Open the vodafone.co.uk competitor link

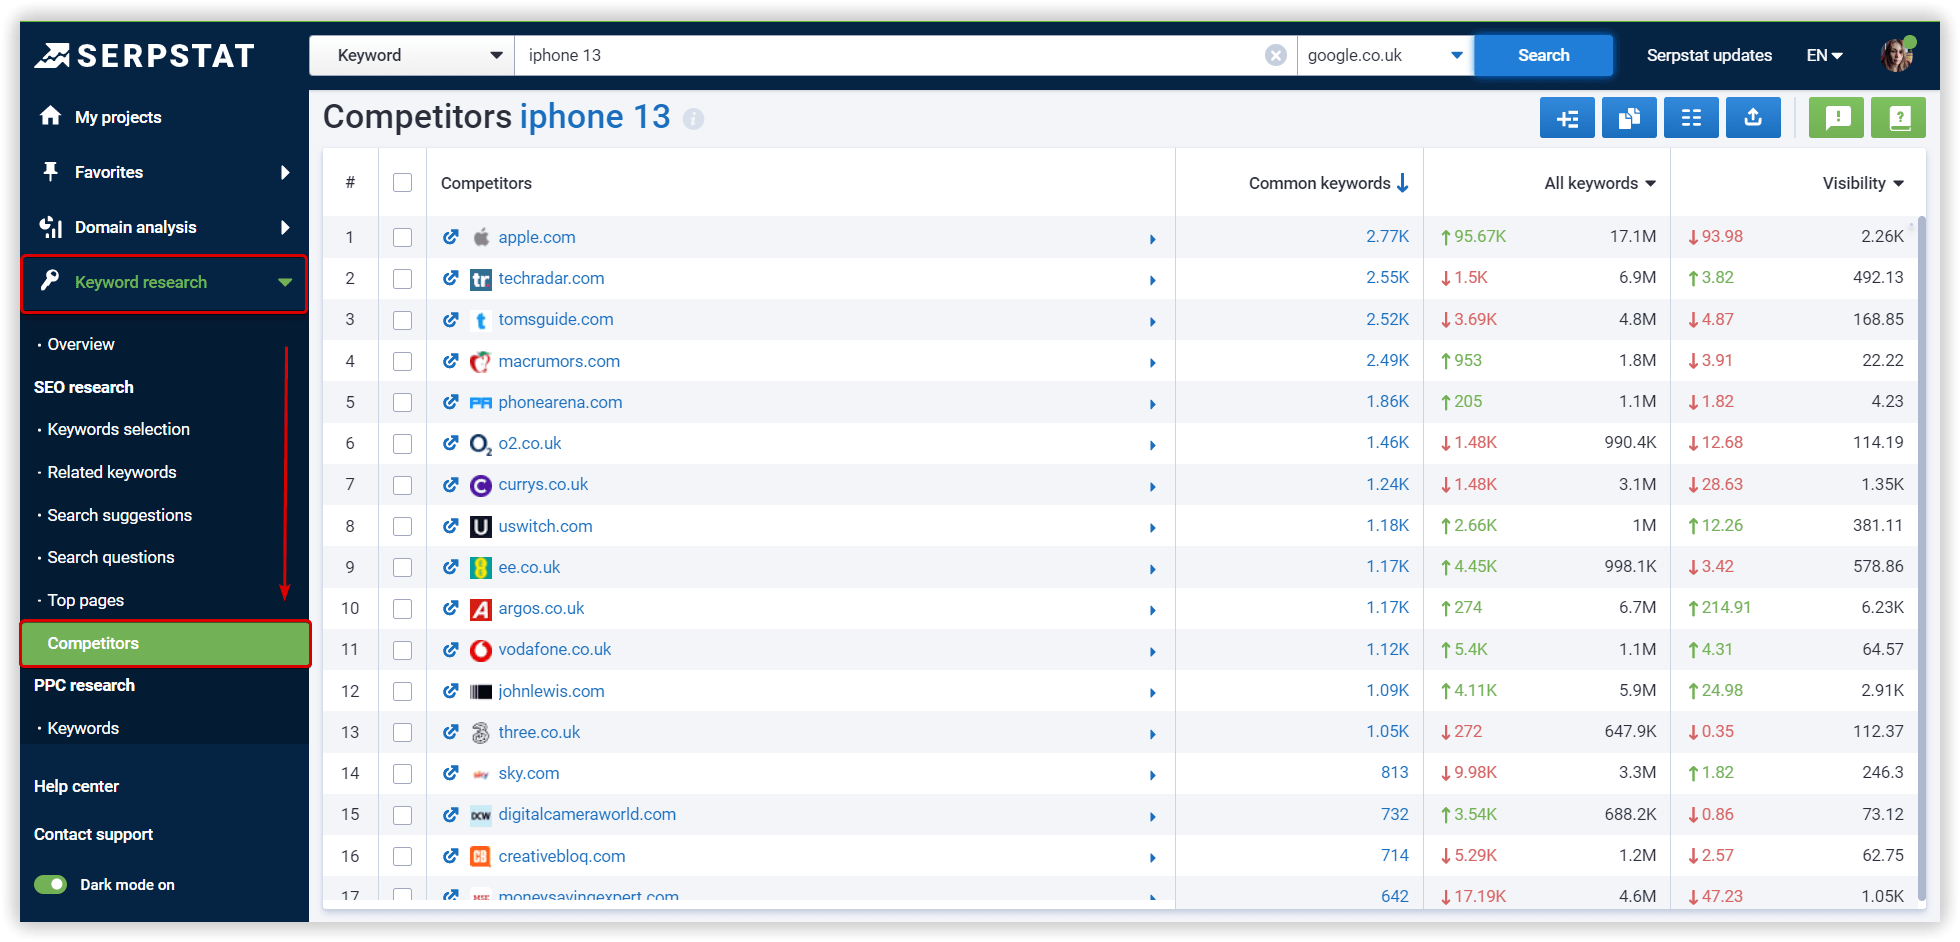point(555,649)
